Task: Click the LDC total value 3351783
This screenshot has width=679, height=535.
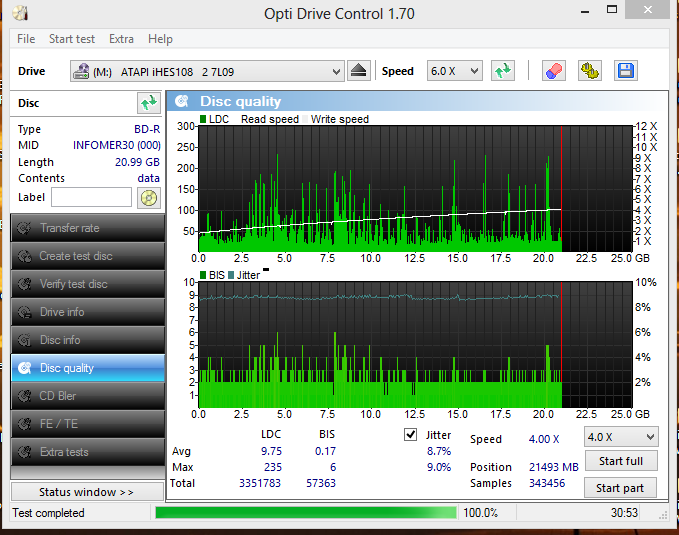Action: click(260, 483)
